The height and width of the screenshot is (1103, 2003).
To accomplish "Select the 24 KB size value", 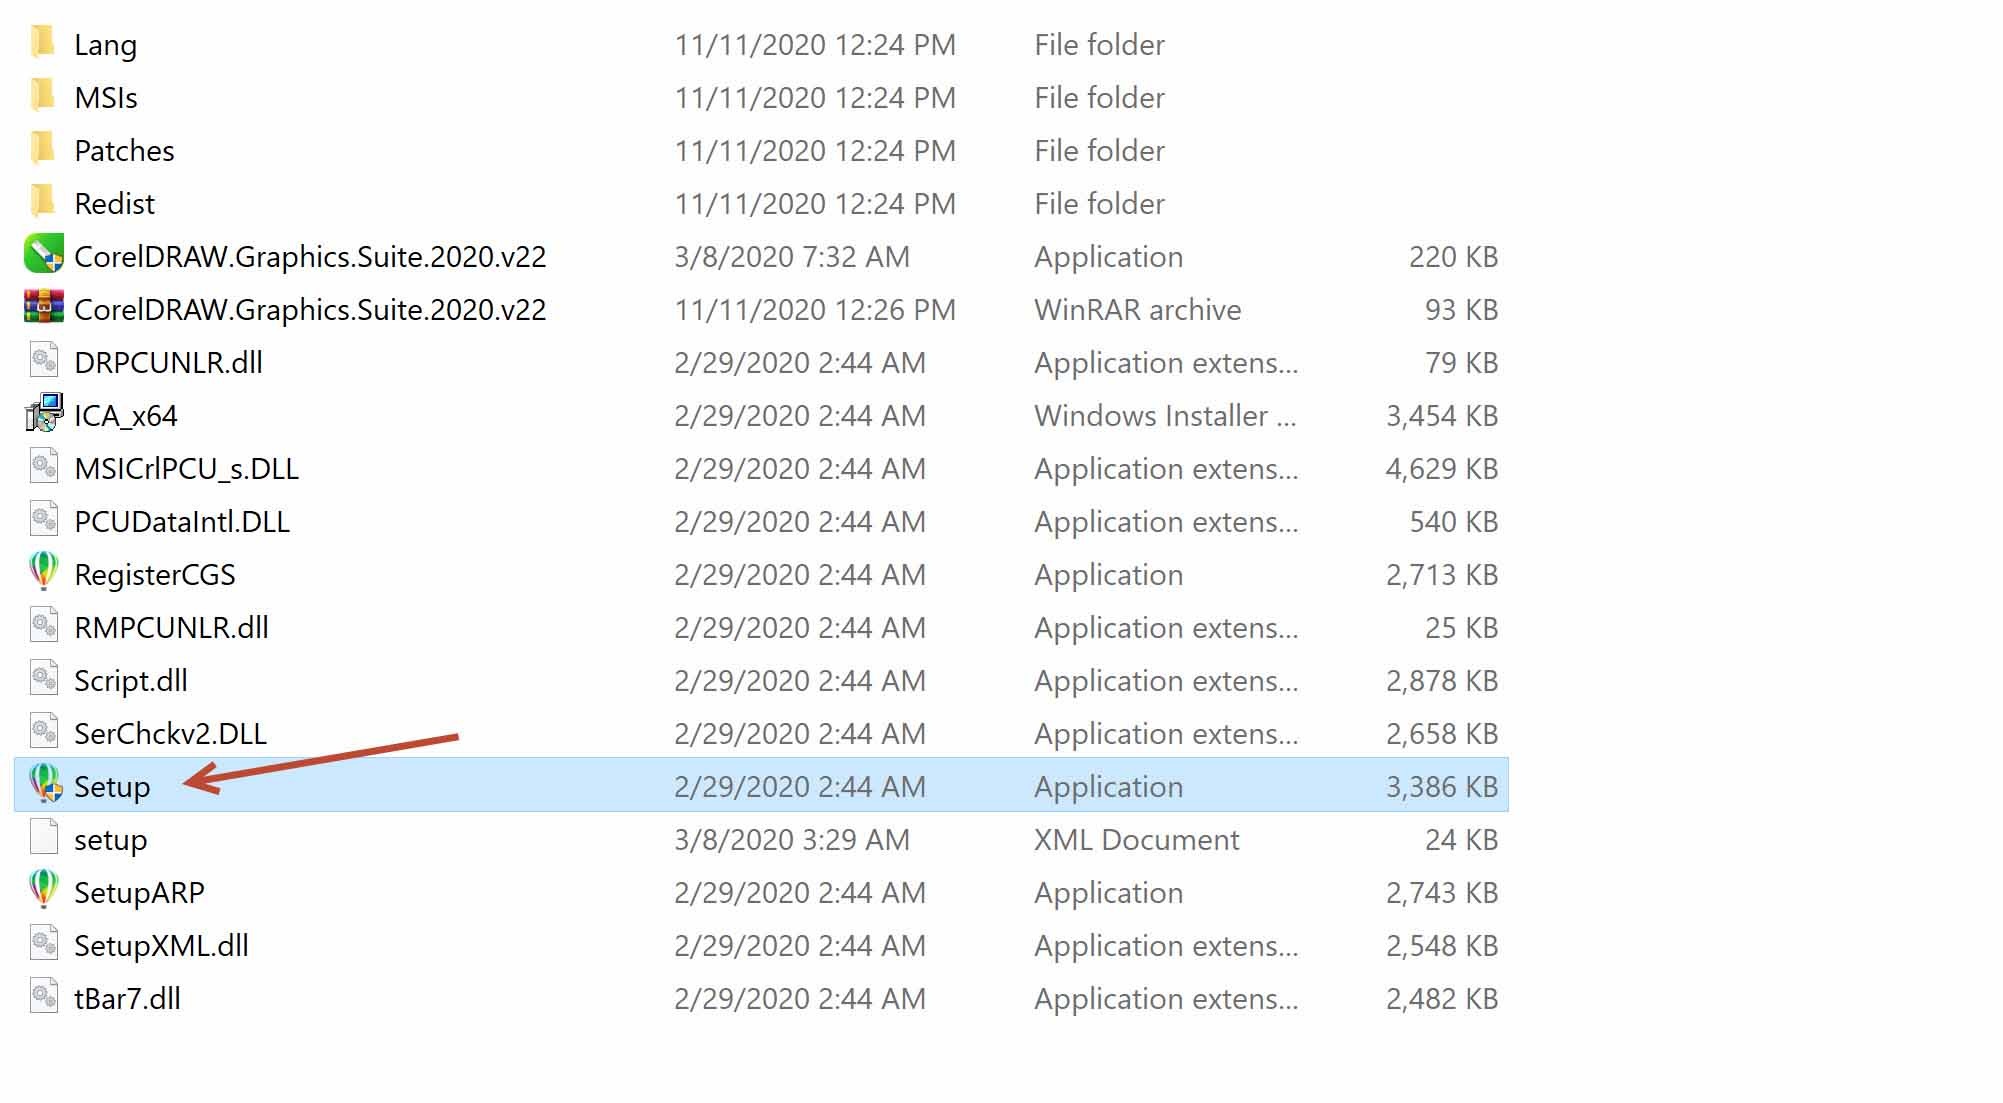I will pyautogui.click(x=1461, y=839).
